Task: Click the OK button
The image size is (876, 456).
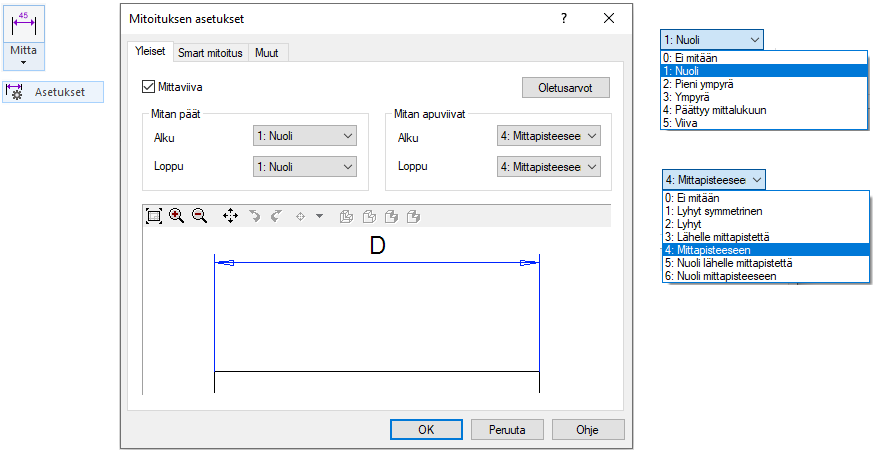Action: tap(426, 429)
